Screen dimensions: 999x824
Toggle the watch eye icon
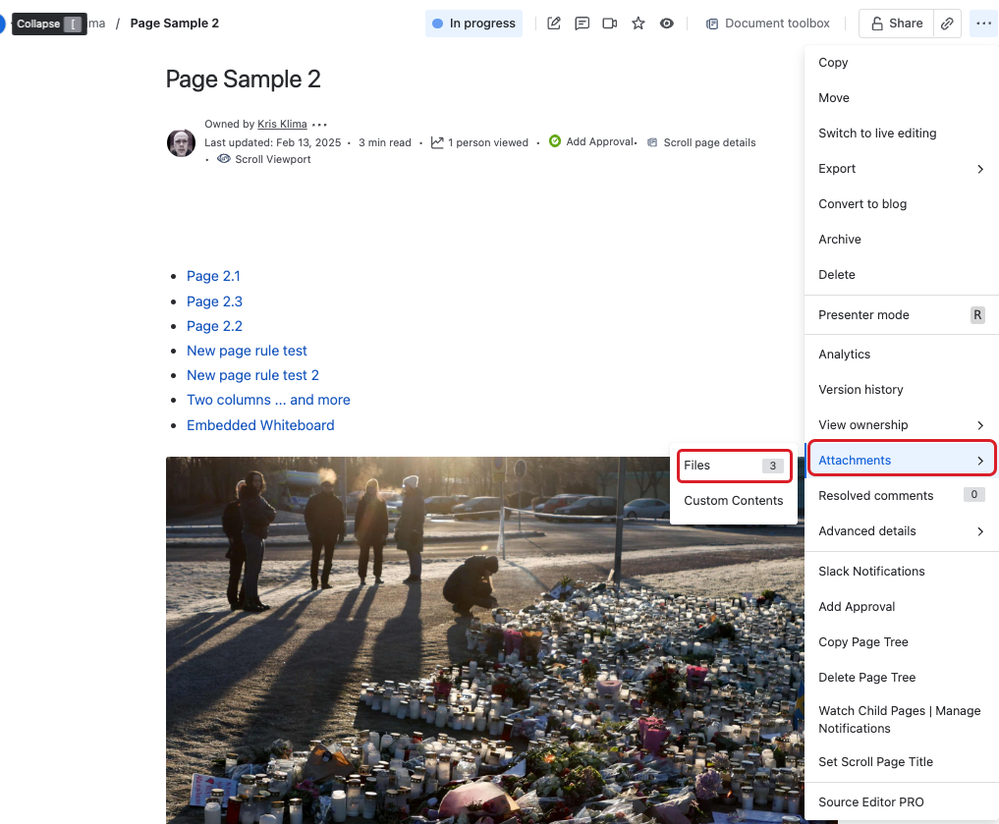click(666, 24)
